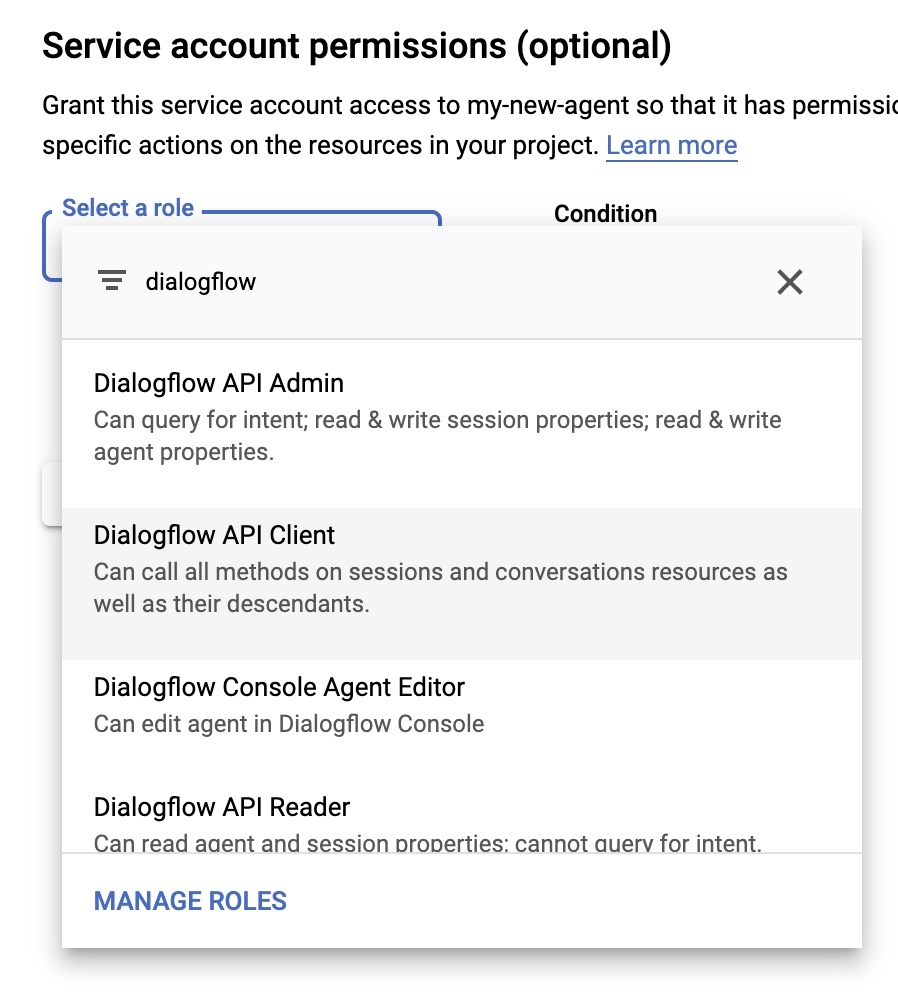Click the Service account permissions heading
The height and width of the screenshot is (1006, 898).
click(356, 46)
